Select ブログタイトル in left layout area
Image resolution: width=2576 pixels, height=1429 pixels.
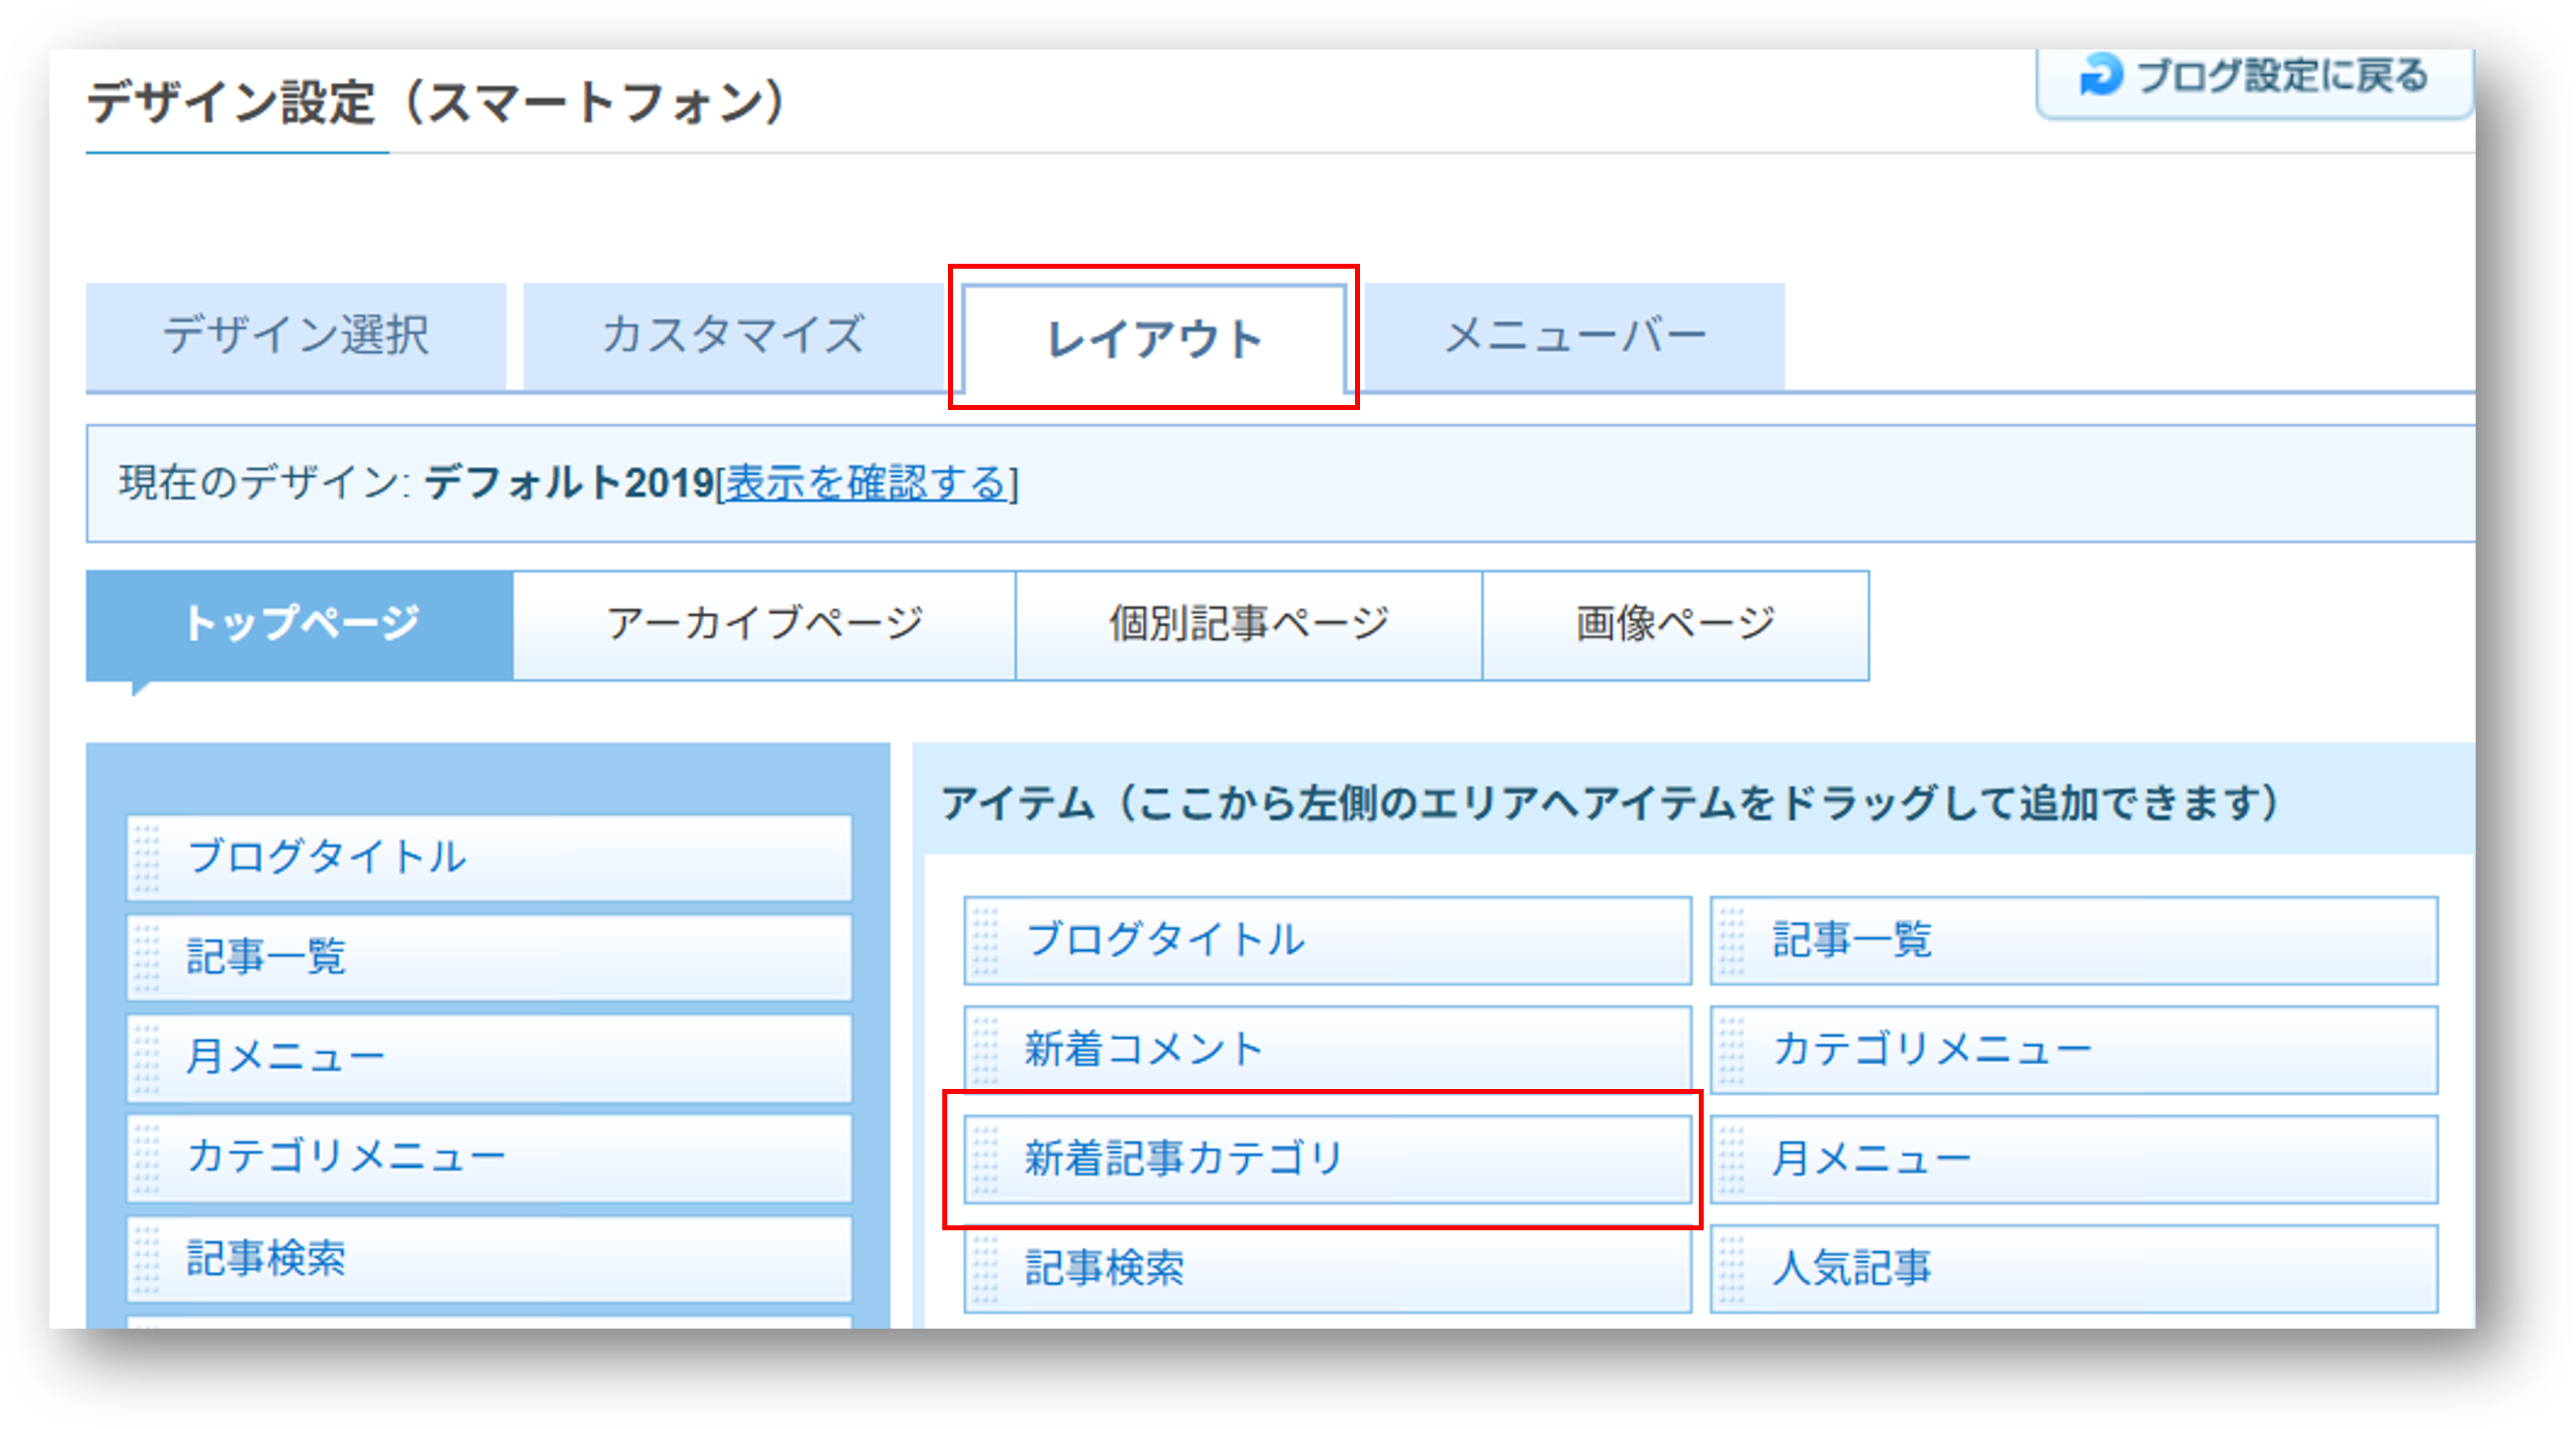[x=489, y=857]
